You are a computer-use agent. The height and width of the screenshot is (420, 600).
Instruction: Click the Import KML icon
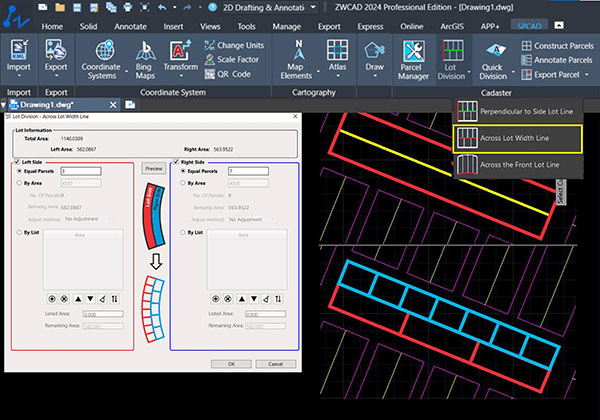[19, 50]
